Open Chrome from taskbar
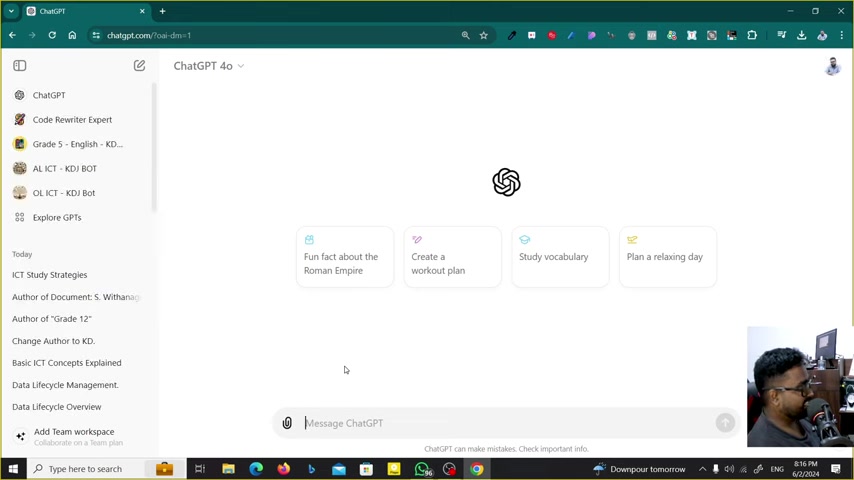The height and width of the screenshot is (480, 854). (477, 469)
